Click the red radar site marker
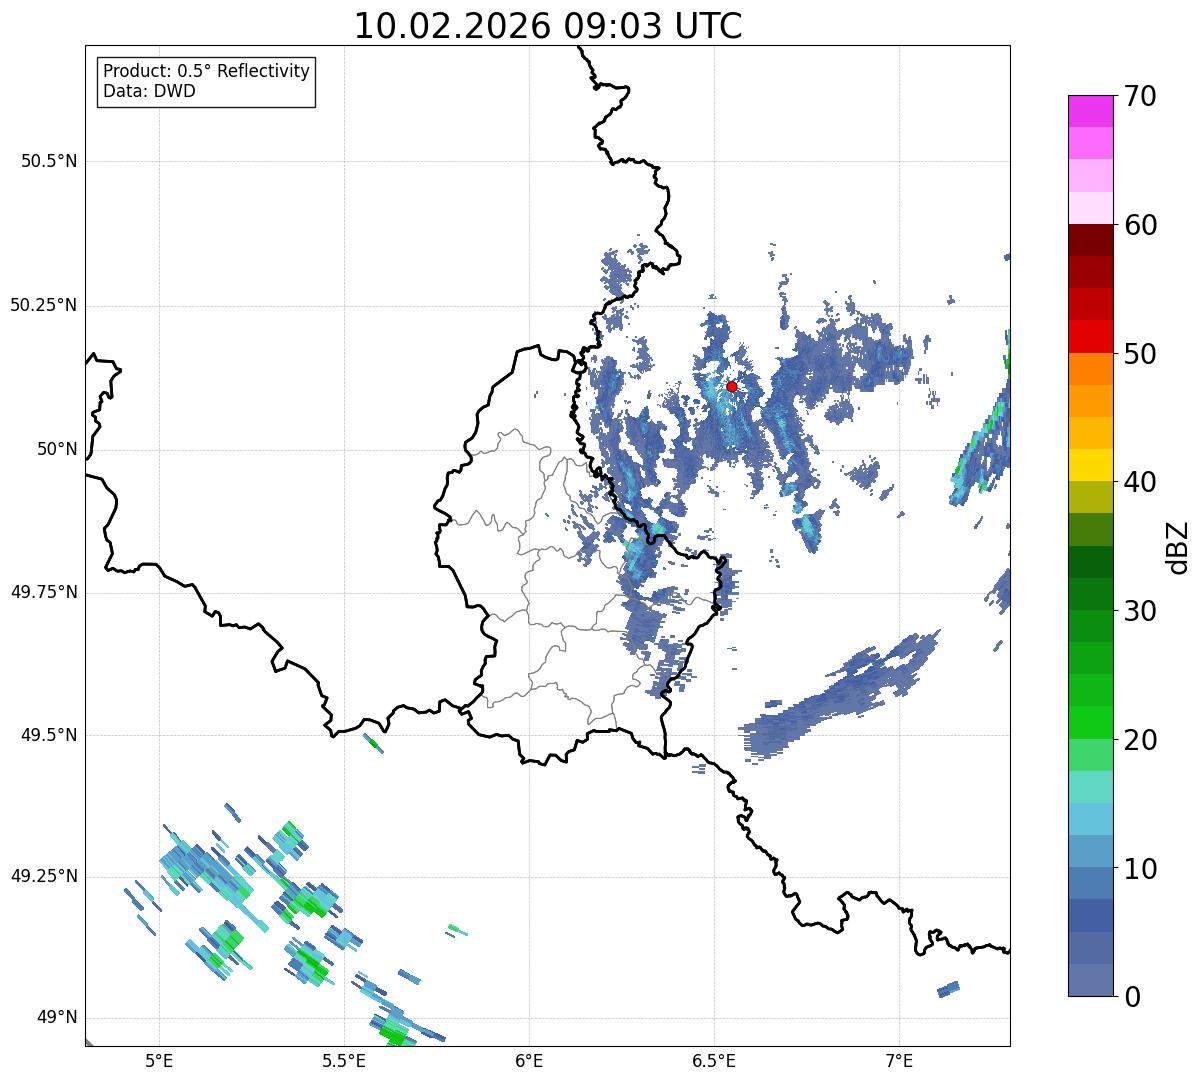Image resolution: width=1202 pixels, height=1081 pixels. [x=731, y=386]
